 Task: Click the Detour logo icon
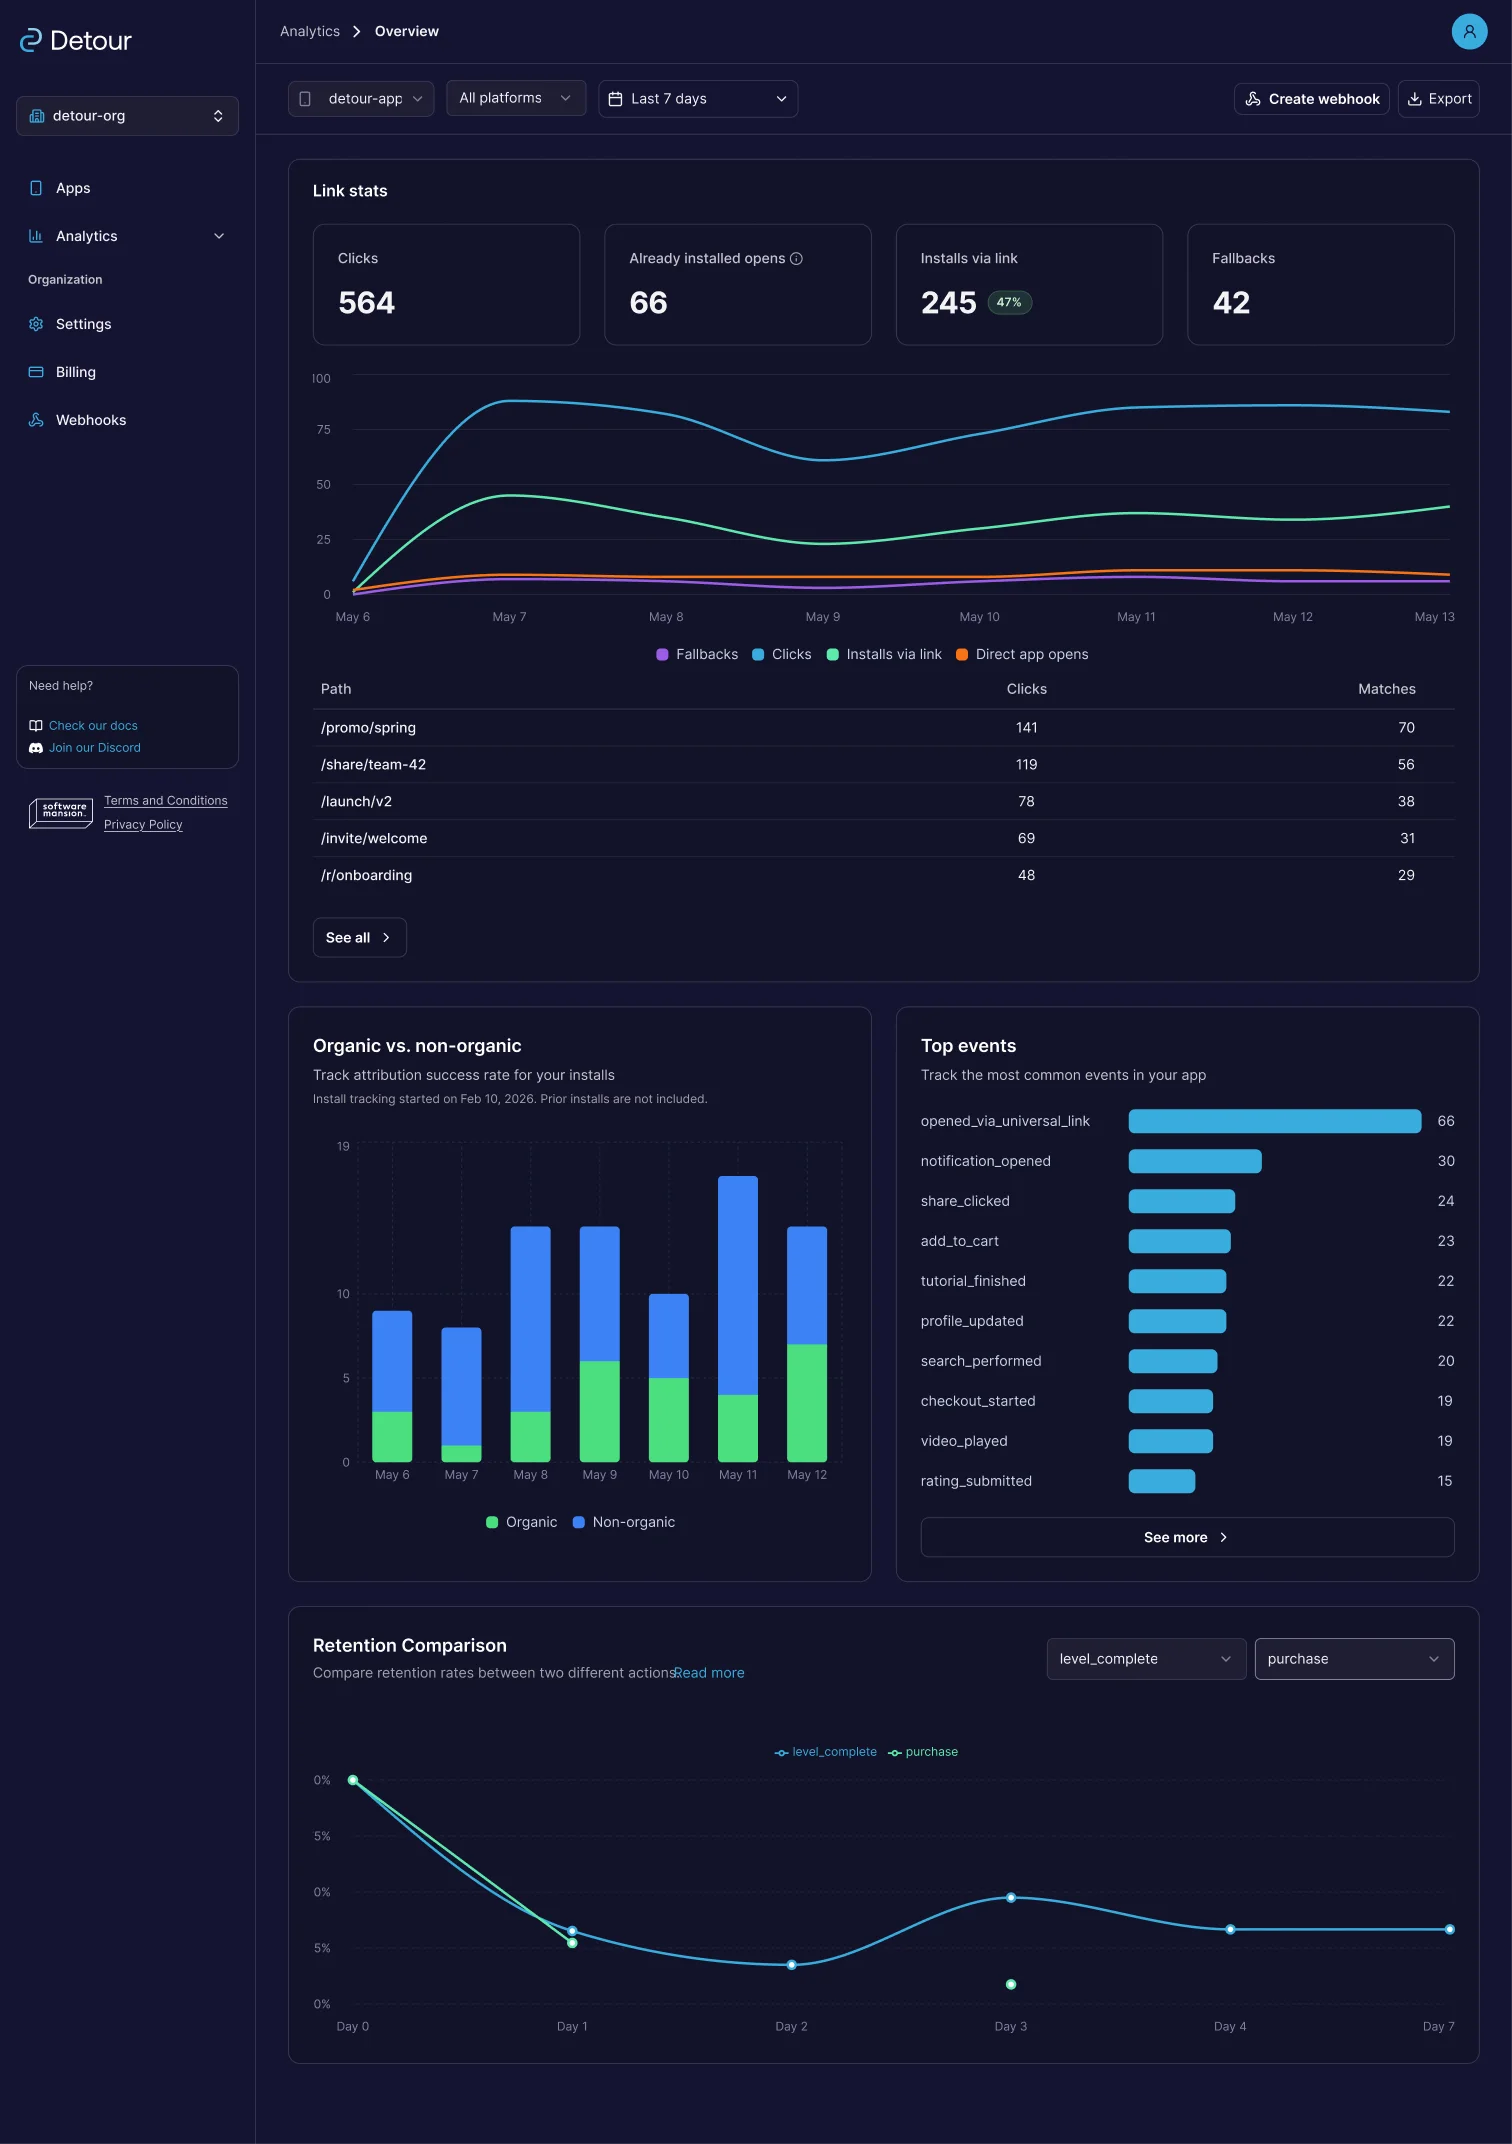(31, 40)
